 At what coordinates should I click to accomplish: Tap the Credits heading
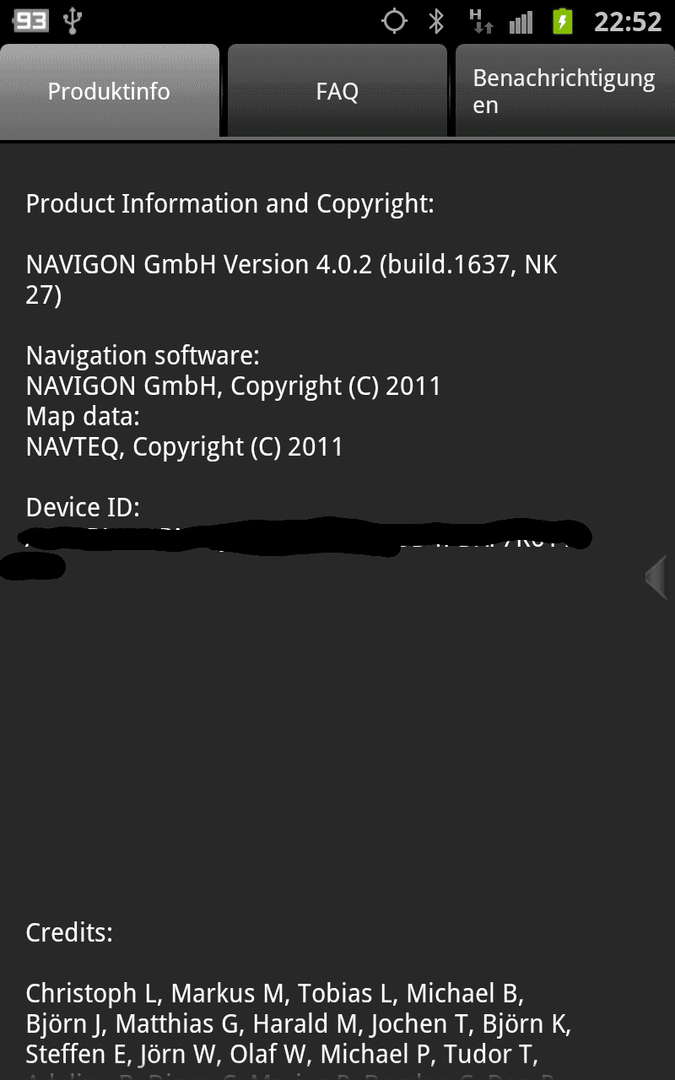point(69,933)
